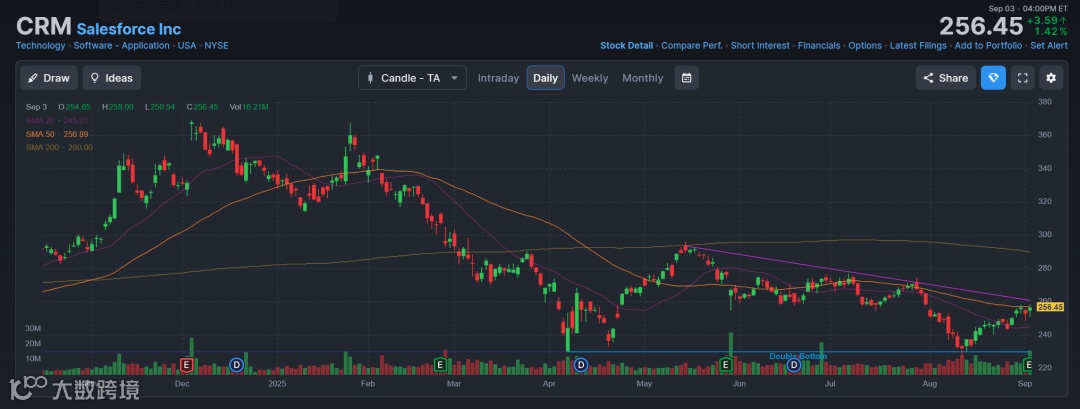The image size is (1080, 409).
Task: Open the Draw tools
Action: [48, 78]
